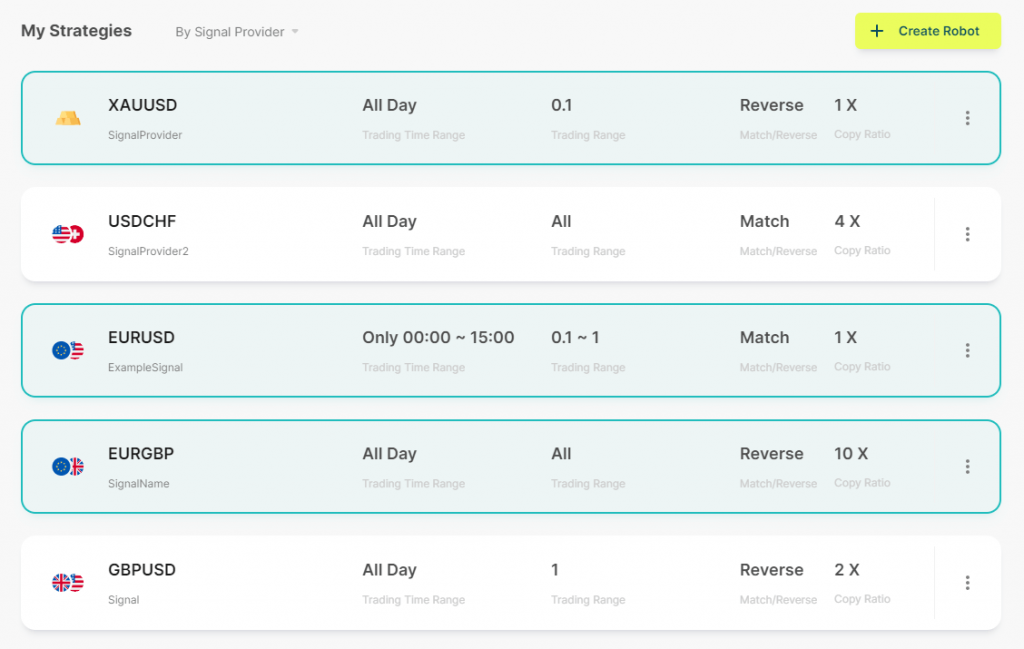Click the ExampleSignal provider name
Screen dimensions: 1024x649
click(146, 368)
